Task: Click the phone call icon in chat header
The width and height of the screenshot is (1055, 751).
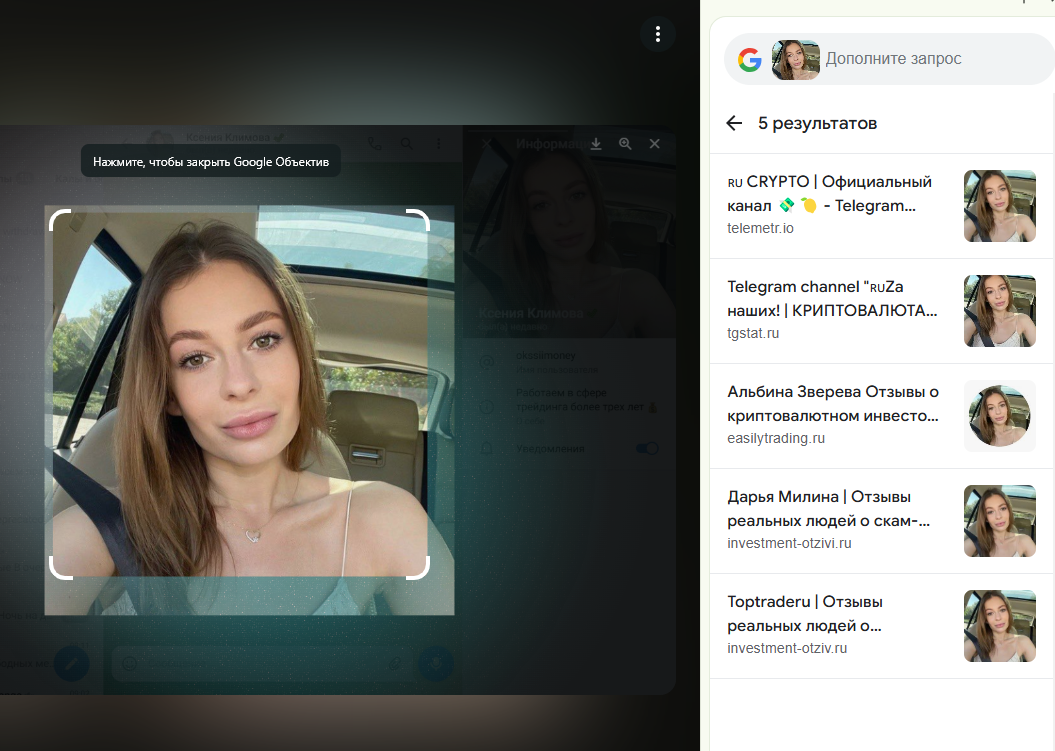Action: 374,144
